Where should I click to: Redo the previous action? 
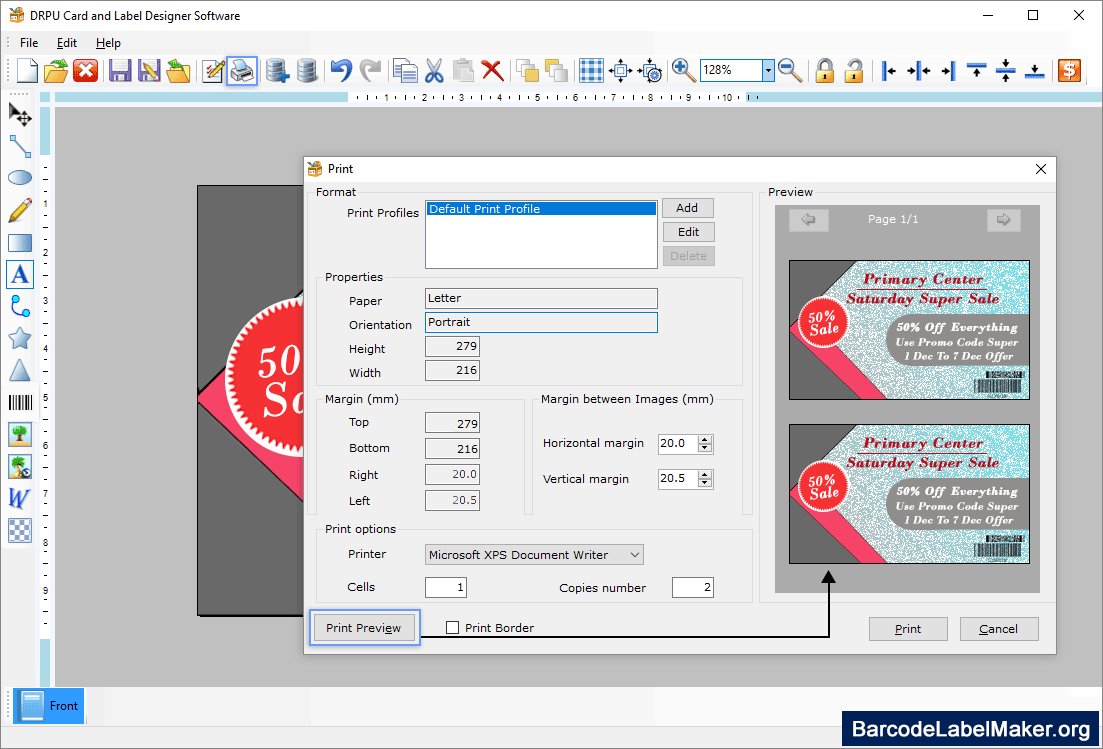370,70
